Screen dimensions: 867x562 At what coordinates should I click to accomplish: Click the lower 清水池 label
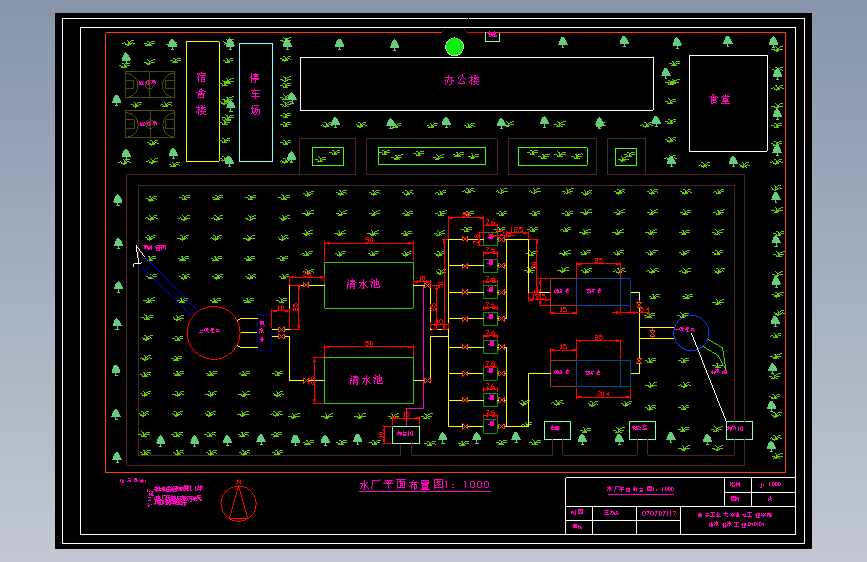[366, 380]
